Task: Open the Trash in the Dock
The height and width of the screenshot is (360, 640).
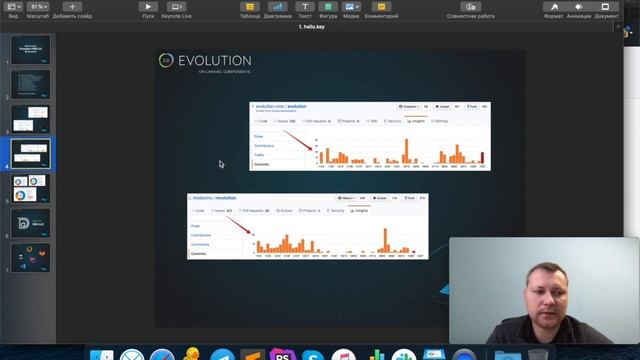Action: coord(538,354)
